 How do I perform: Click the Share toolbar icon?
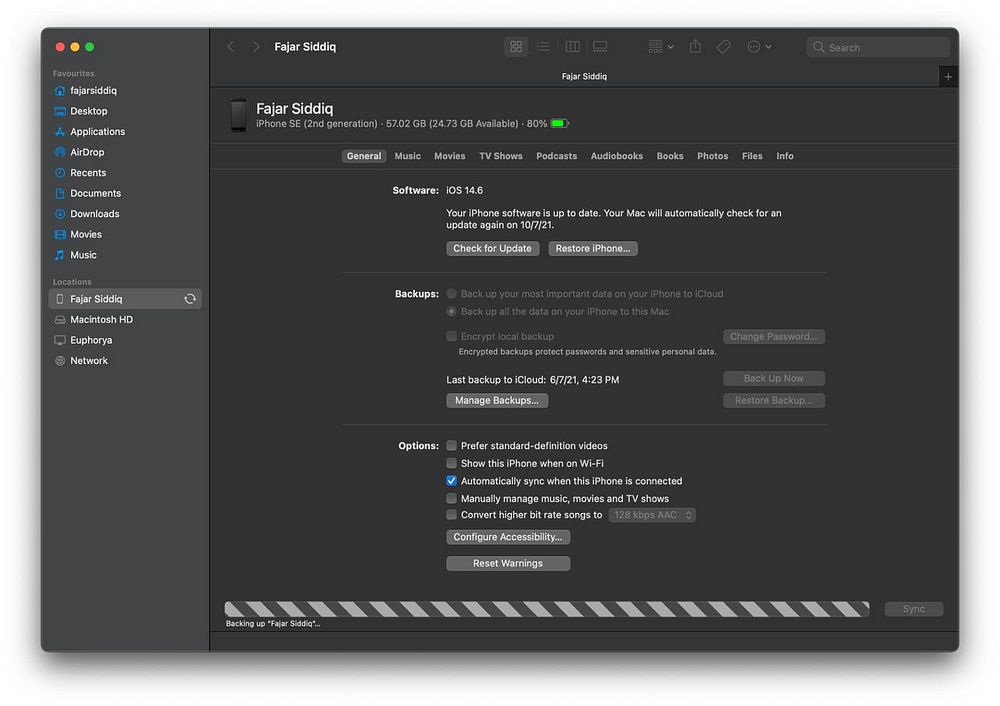point(695,47)
